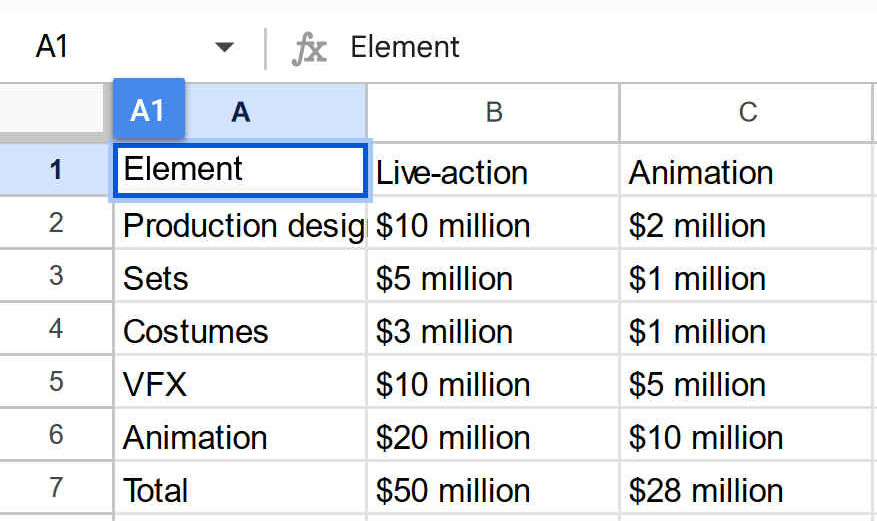The width and height of the screenshot is (877, 521).
Task: Click the $50 million total cell
Action: click(493, 490)
